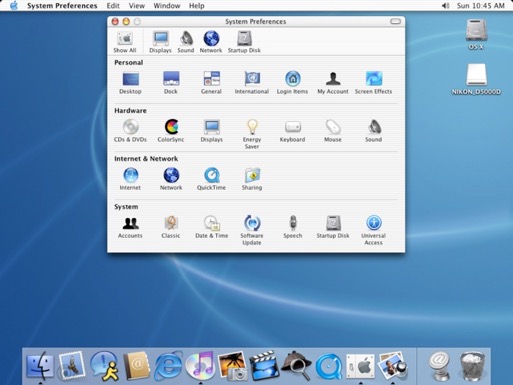Launch AOL Instant Messenger from the Dock
This screenshot has width=513, height=385.
point(105,366)
